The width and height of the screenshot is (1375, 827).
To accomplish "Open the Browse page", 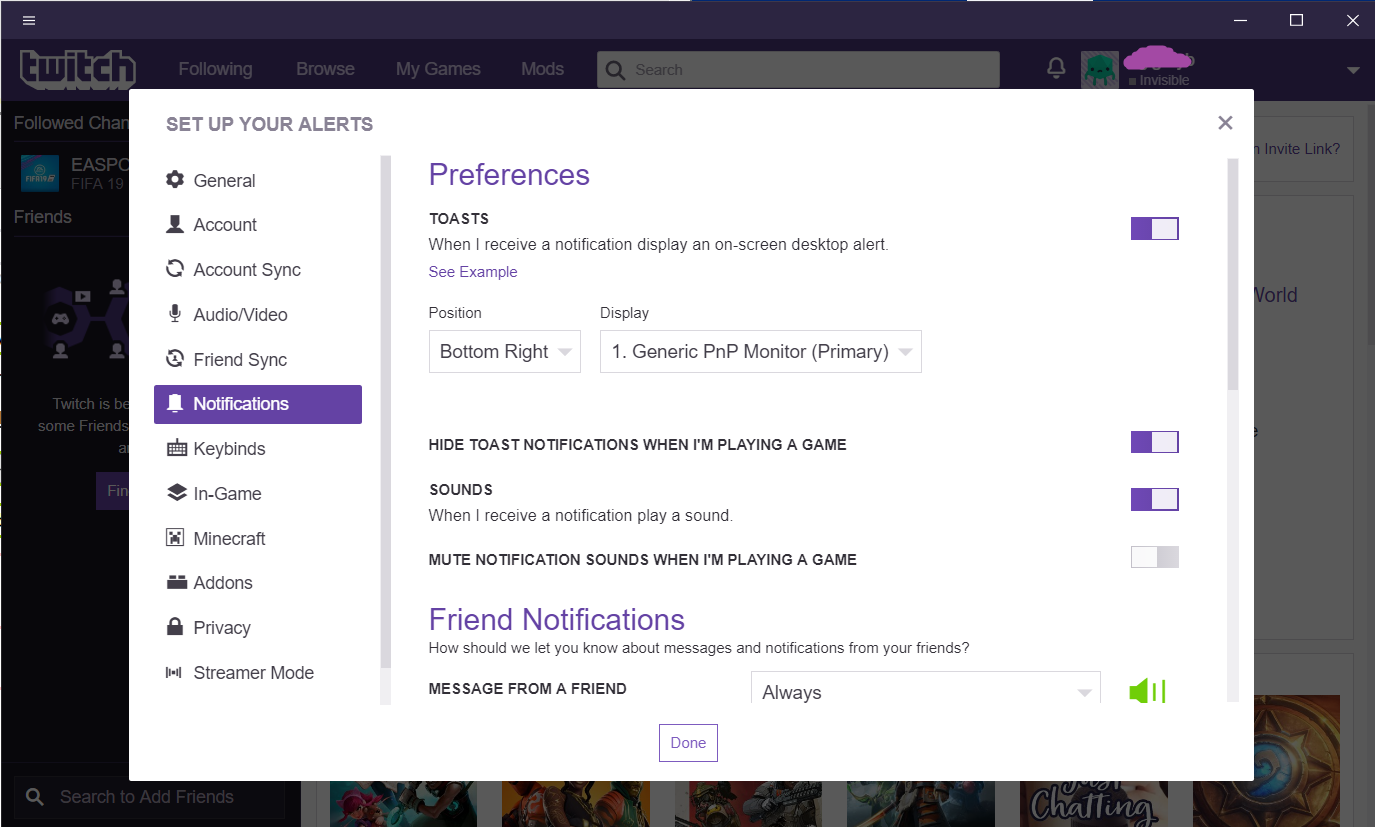I will click(x=325, y=69).
